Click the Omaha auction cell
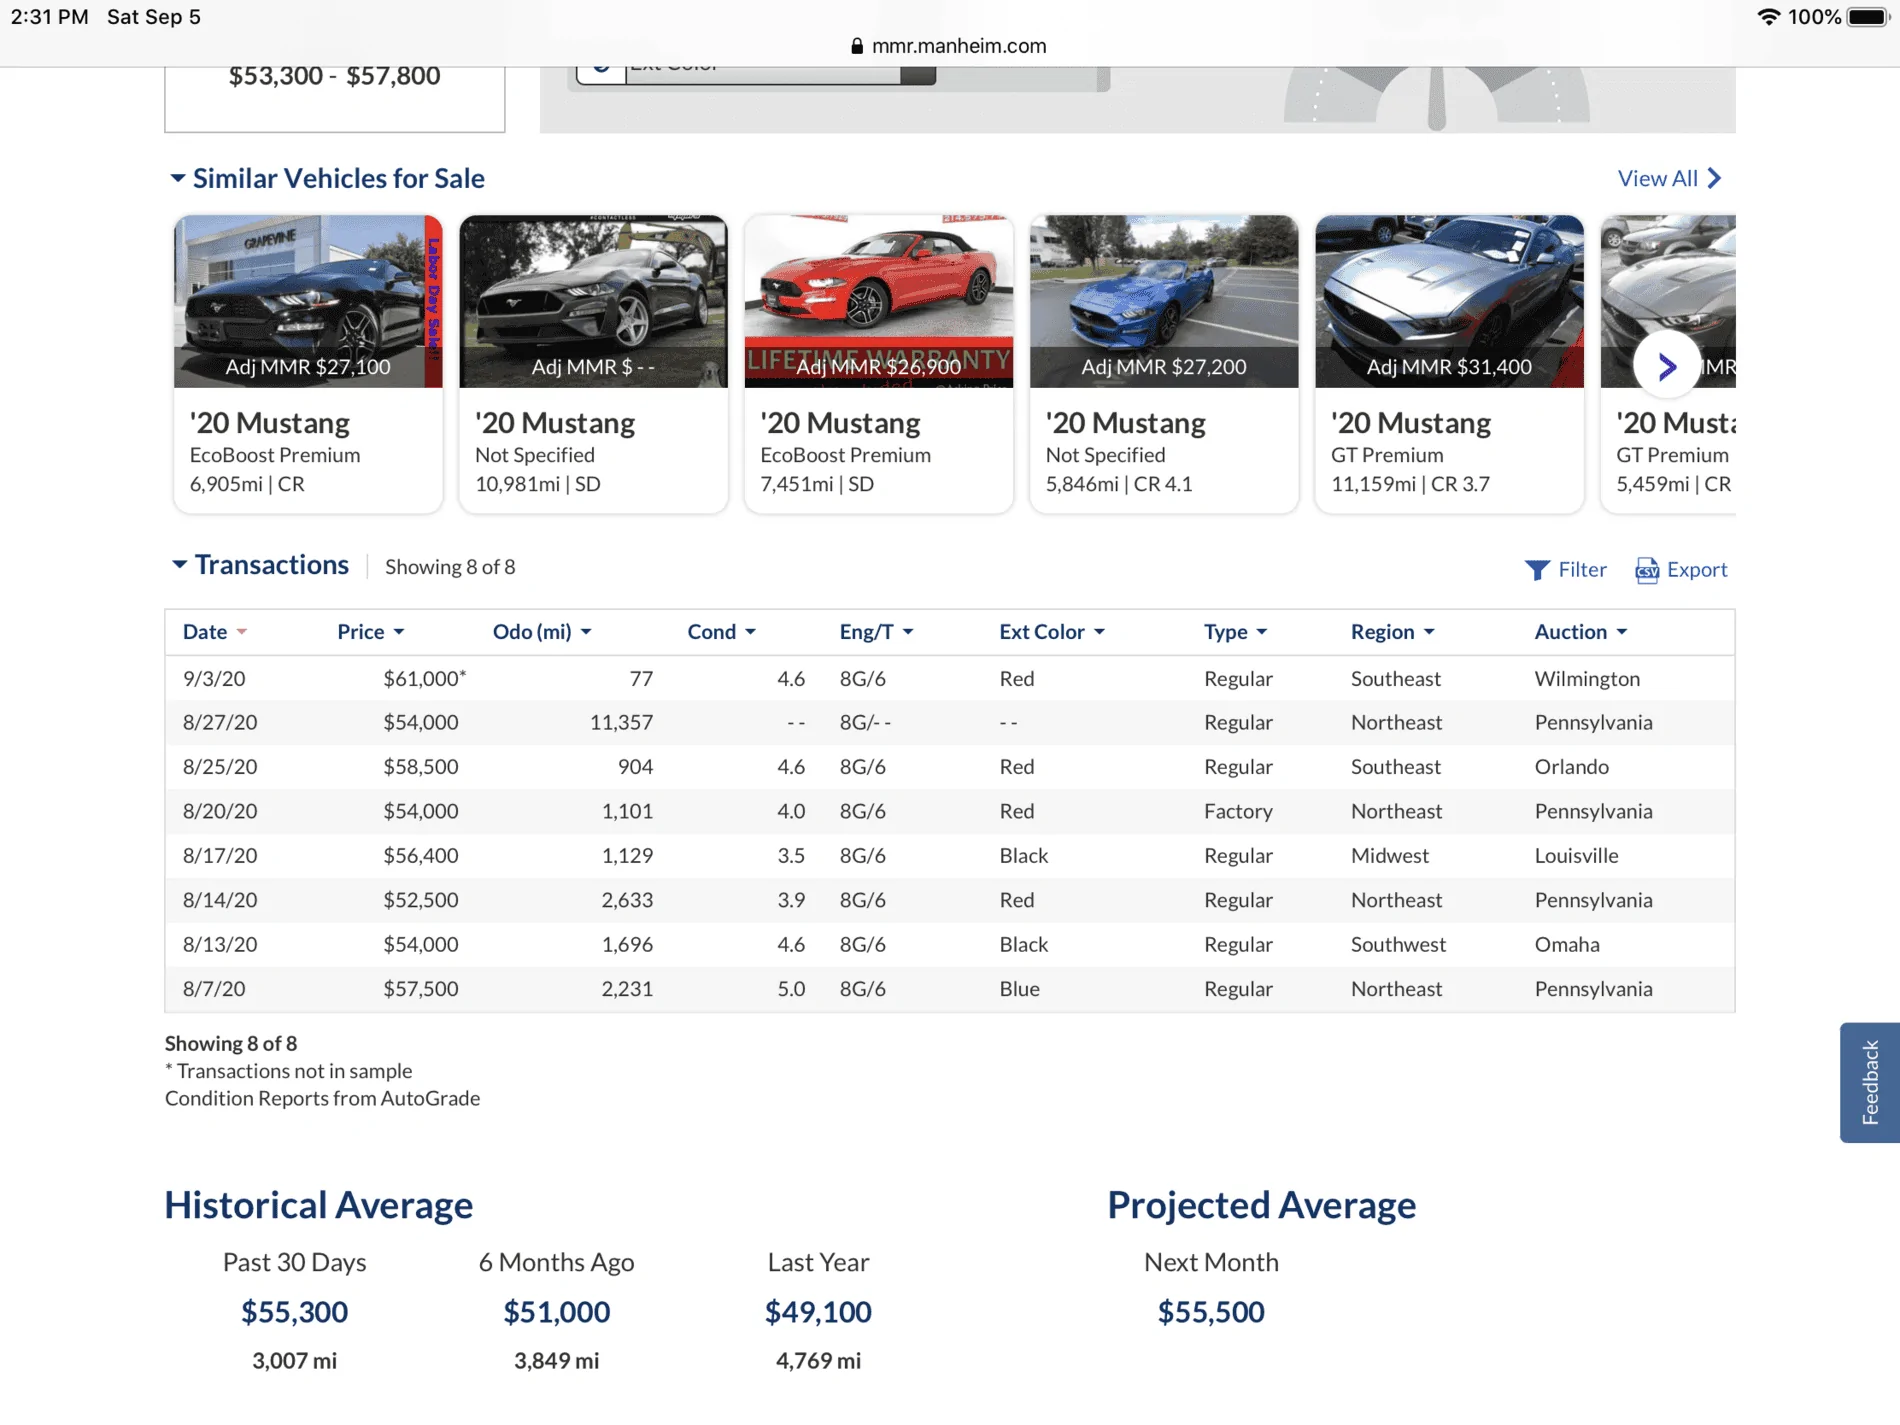This screenshot has width=1900, height=1425. (x=1567, y=944)
